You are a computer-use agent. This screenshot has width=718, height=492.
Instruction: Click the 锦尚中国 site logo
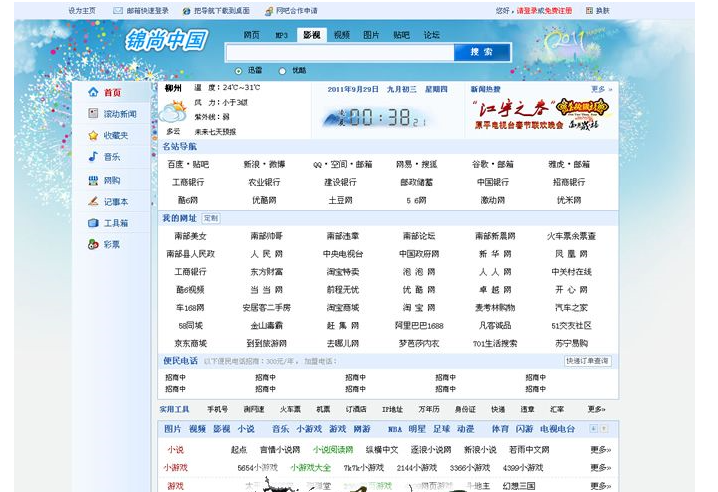coord(167,40)
